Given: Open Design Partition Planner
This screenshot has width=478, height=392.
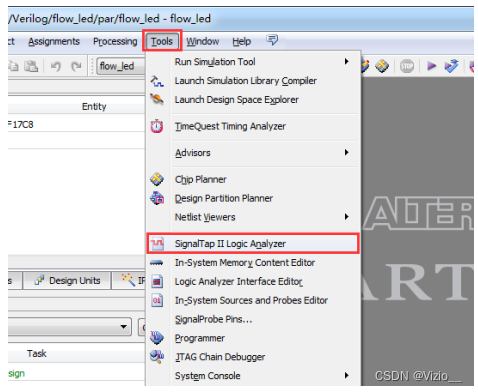Looking at the screenshot, I should point(253,198).
